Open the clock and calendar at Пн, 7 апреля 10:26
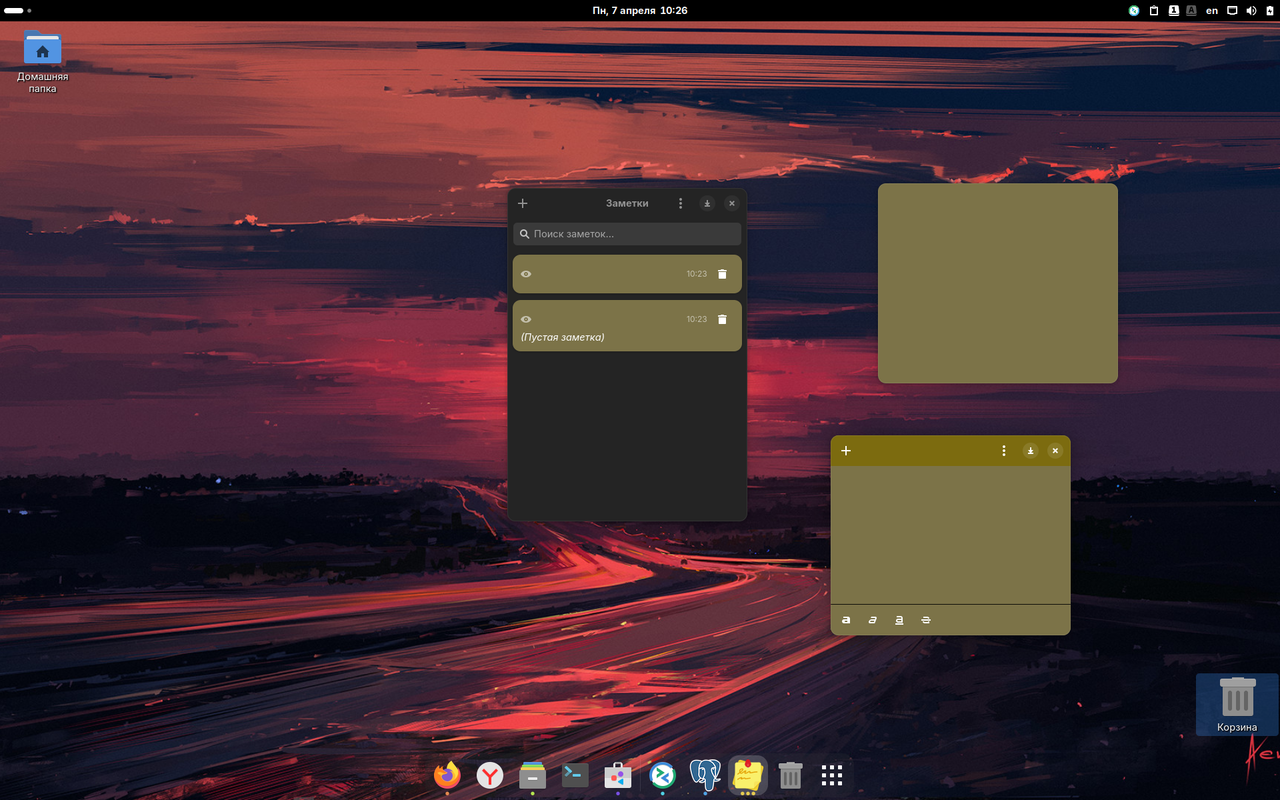The width and height of the screenshot is (1280, 800). click(x=640, y=10)
